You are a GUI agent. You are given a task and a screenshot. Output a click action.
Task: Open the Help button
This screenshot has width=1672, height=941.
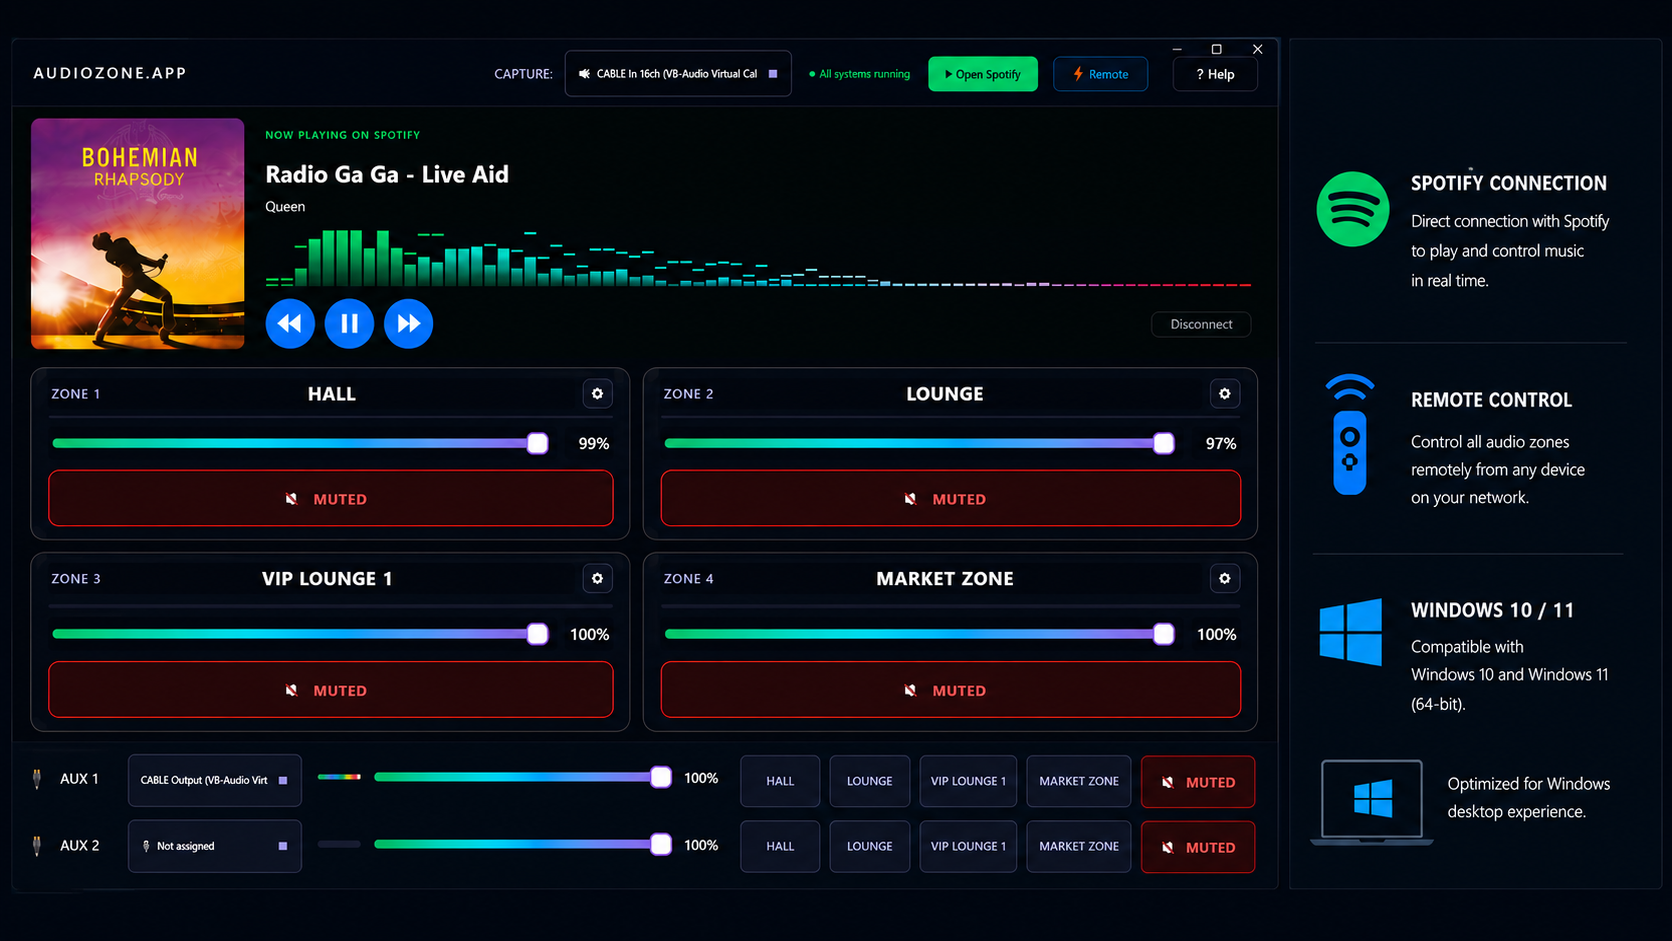coord(1215,74)
